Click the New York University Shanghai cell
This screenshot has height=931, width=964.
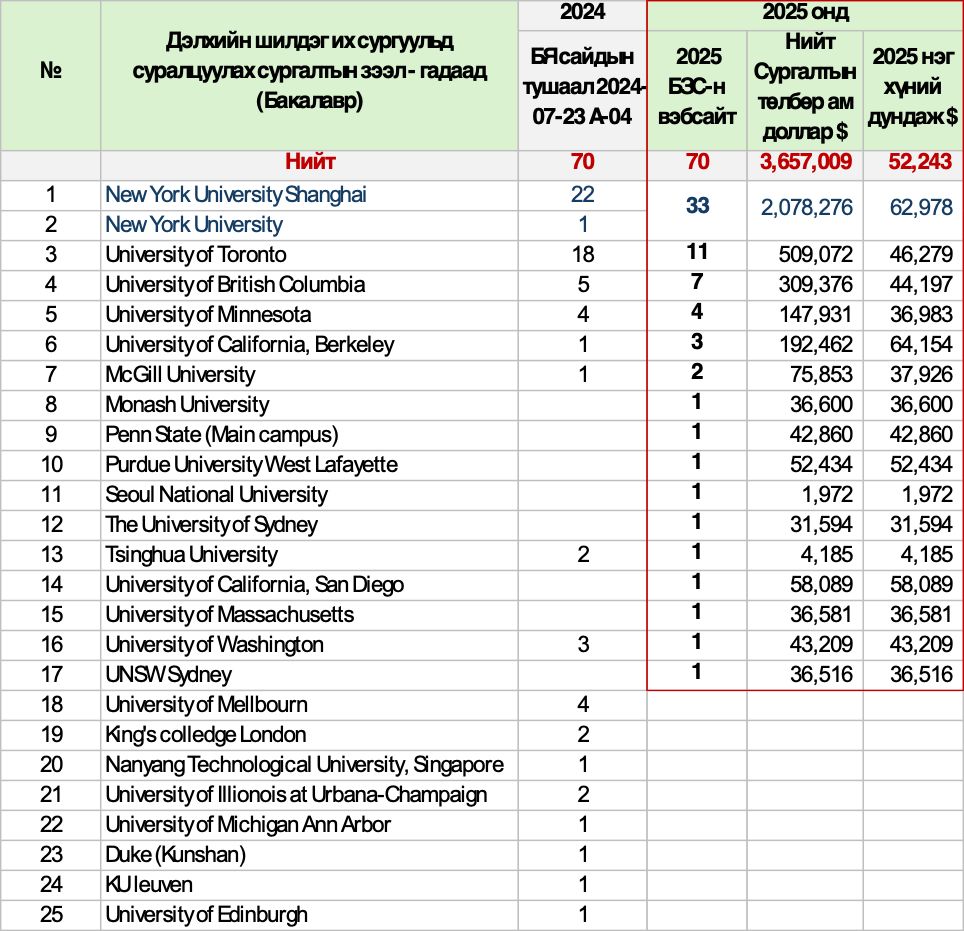[x=236, y=195]
